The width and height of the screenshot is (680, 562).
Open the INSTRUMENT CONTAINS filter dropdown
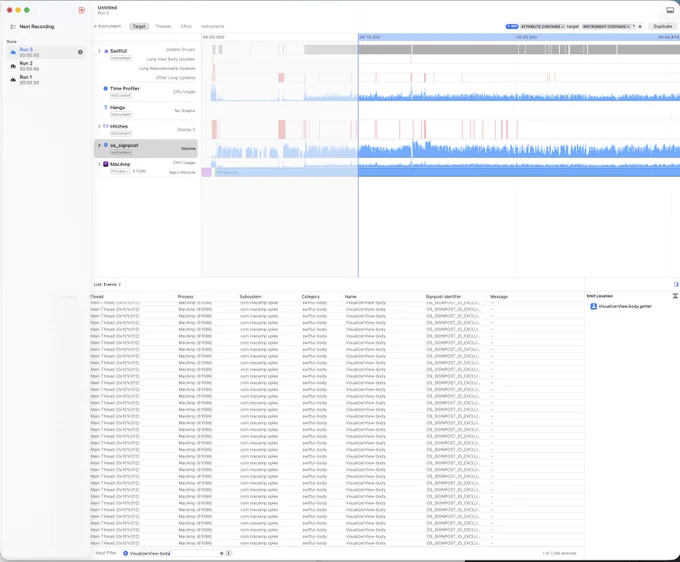point(606,26)
